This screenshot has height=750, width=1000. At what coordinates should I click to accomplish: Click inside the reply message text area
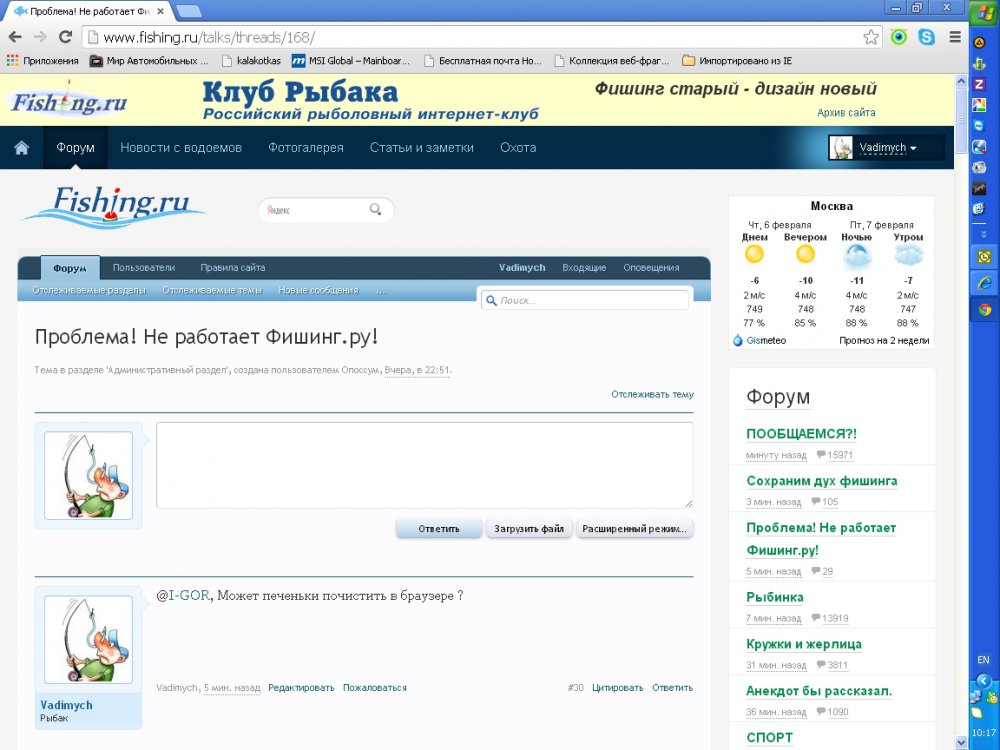pyautogui.click(x=424, y=465)
